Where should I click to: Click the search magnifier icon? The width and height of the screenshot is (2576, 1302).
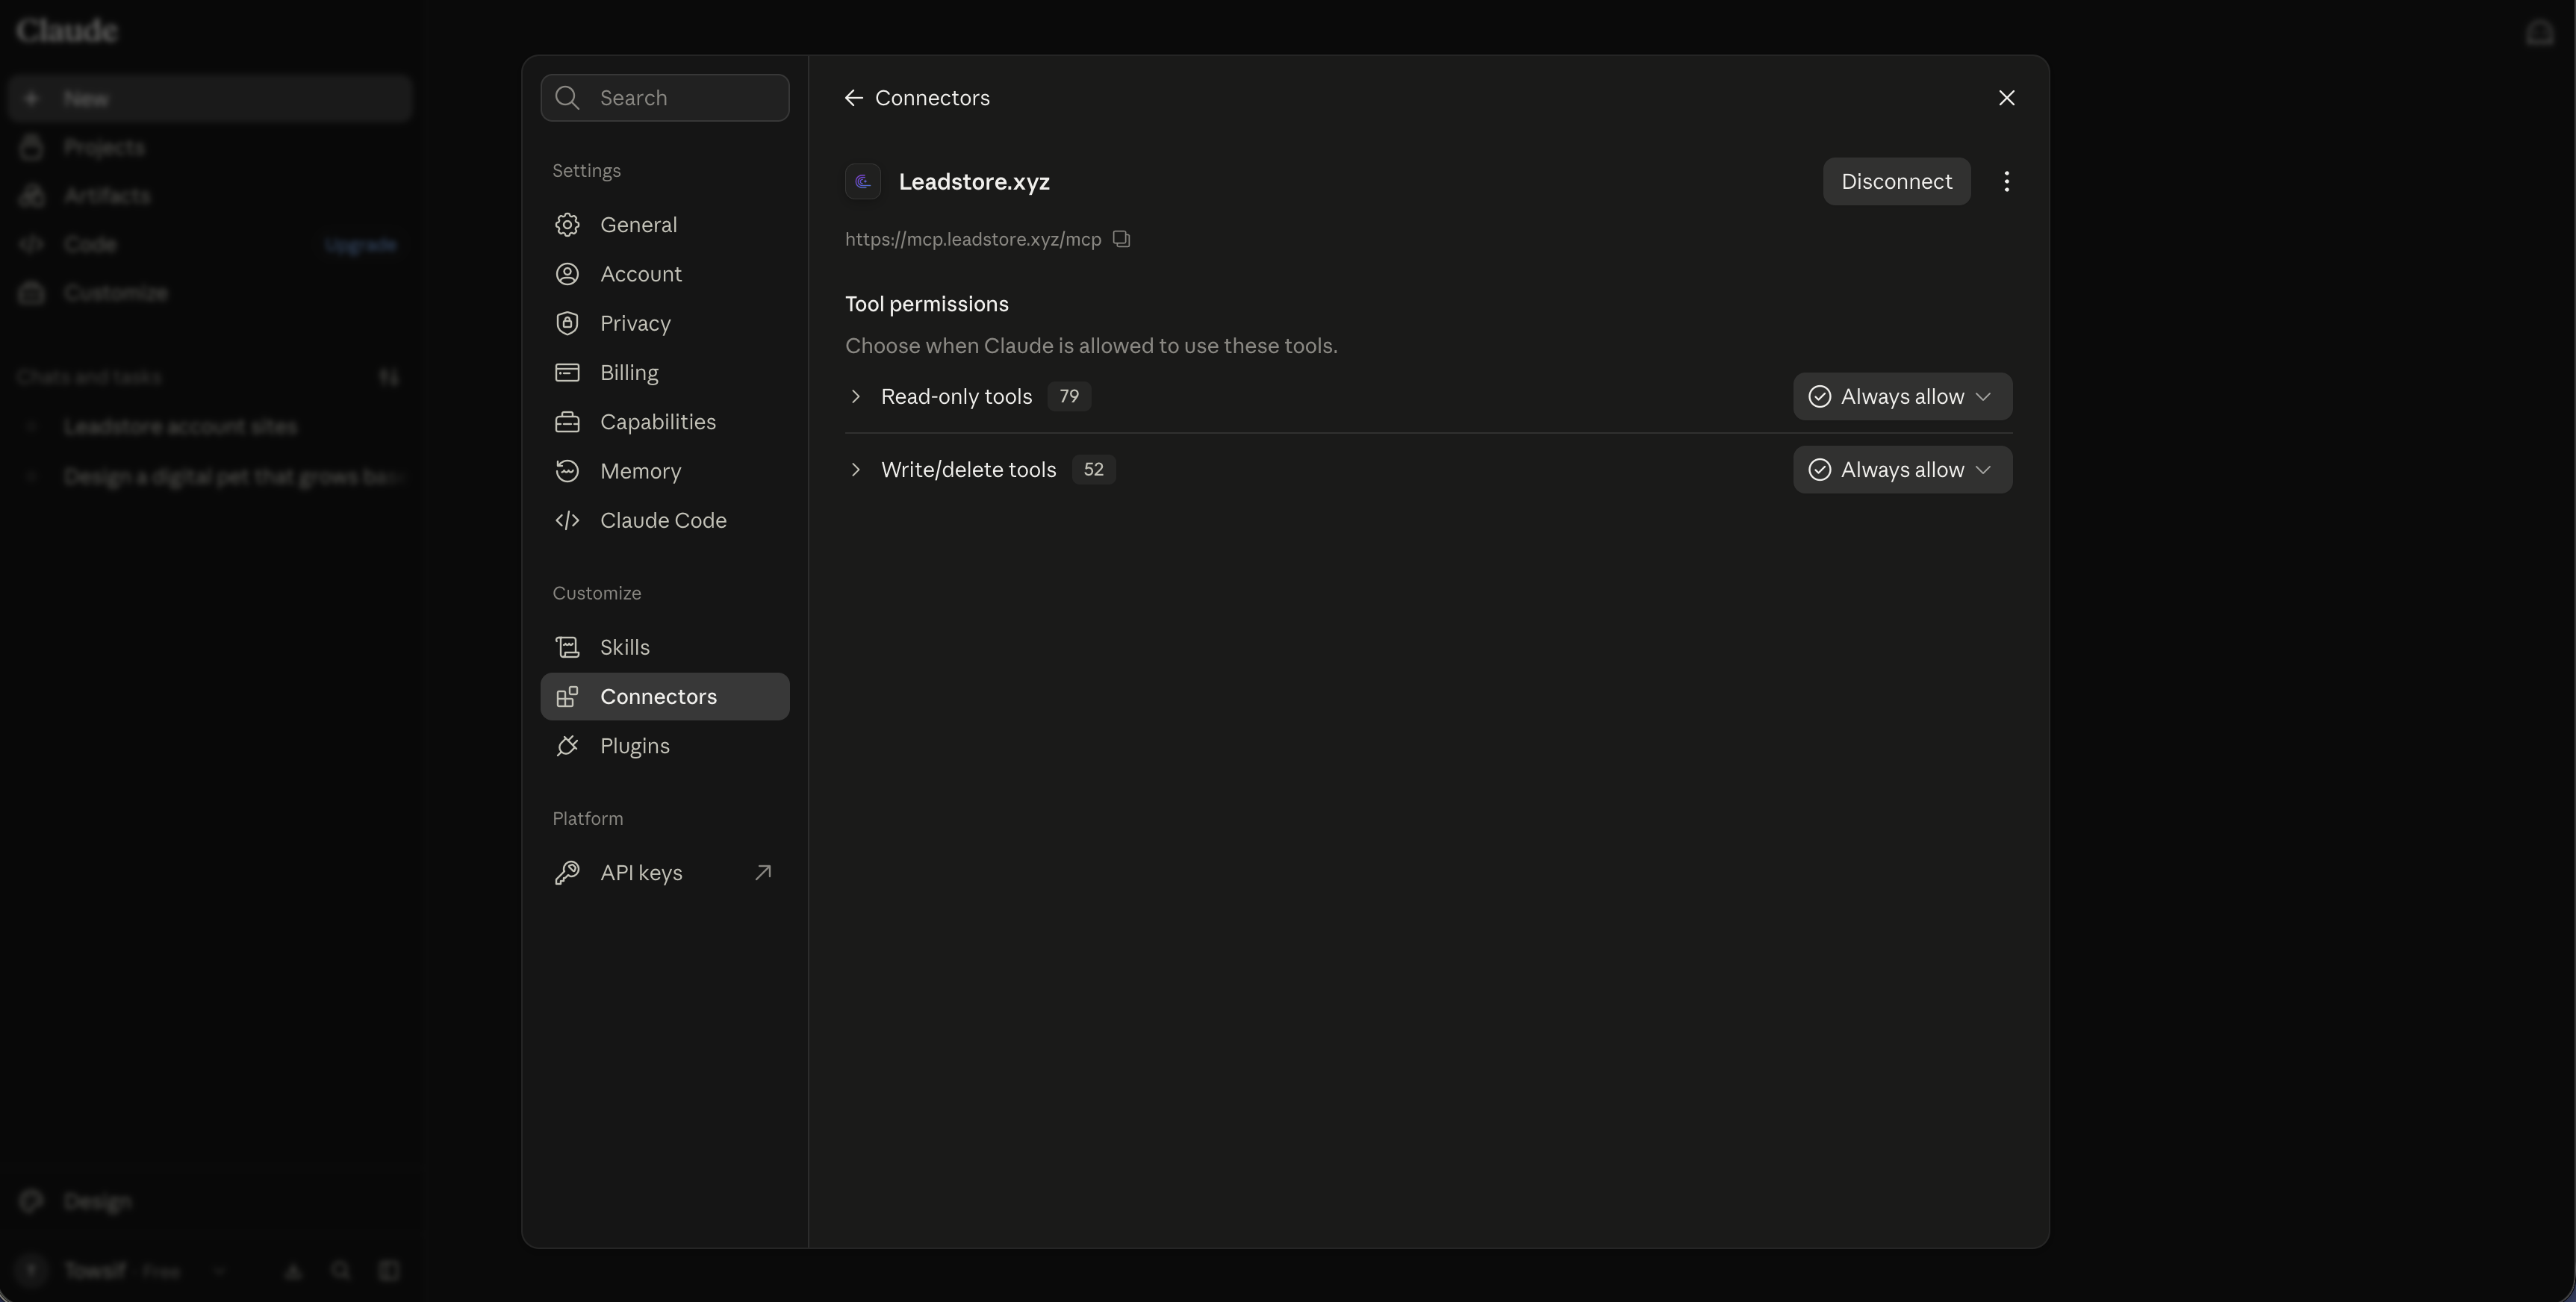(x=567, y=98)
